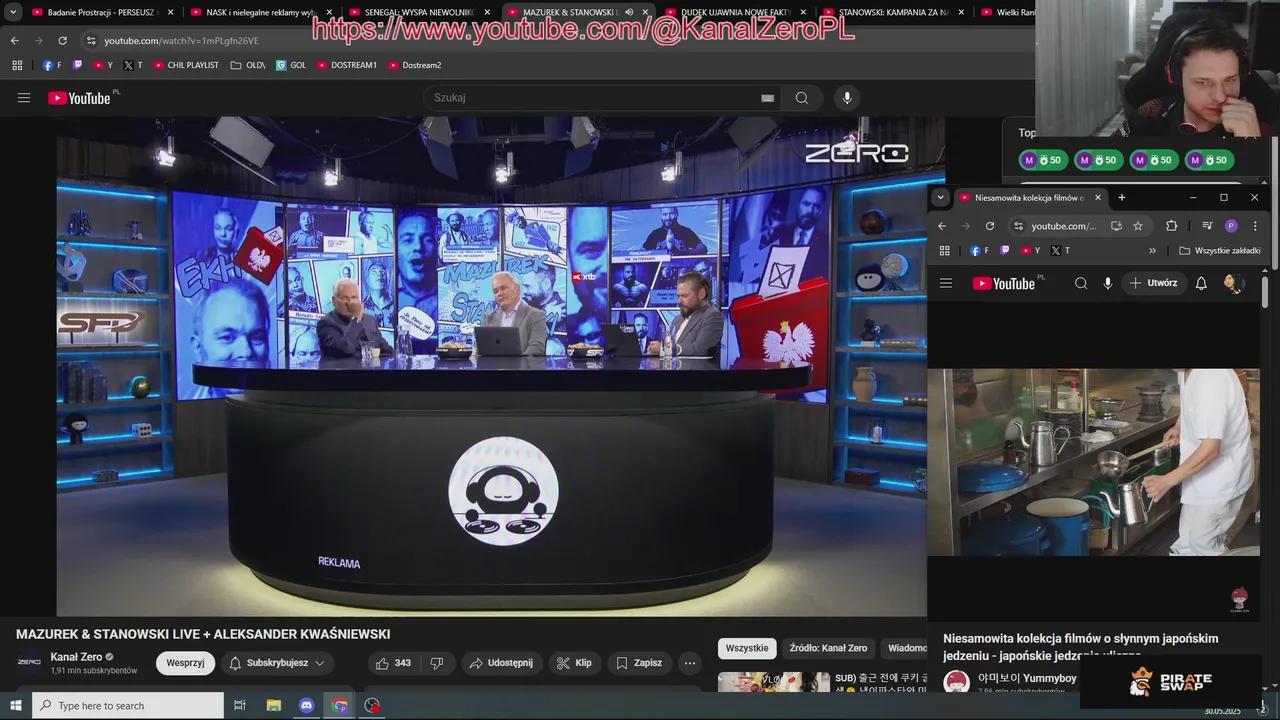Reload the page in main browser window

coord(62,41)
